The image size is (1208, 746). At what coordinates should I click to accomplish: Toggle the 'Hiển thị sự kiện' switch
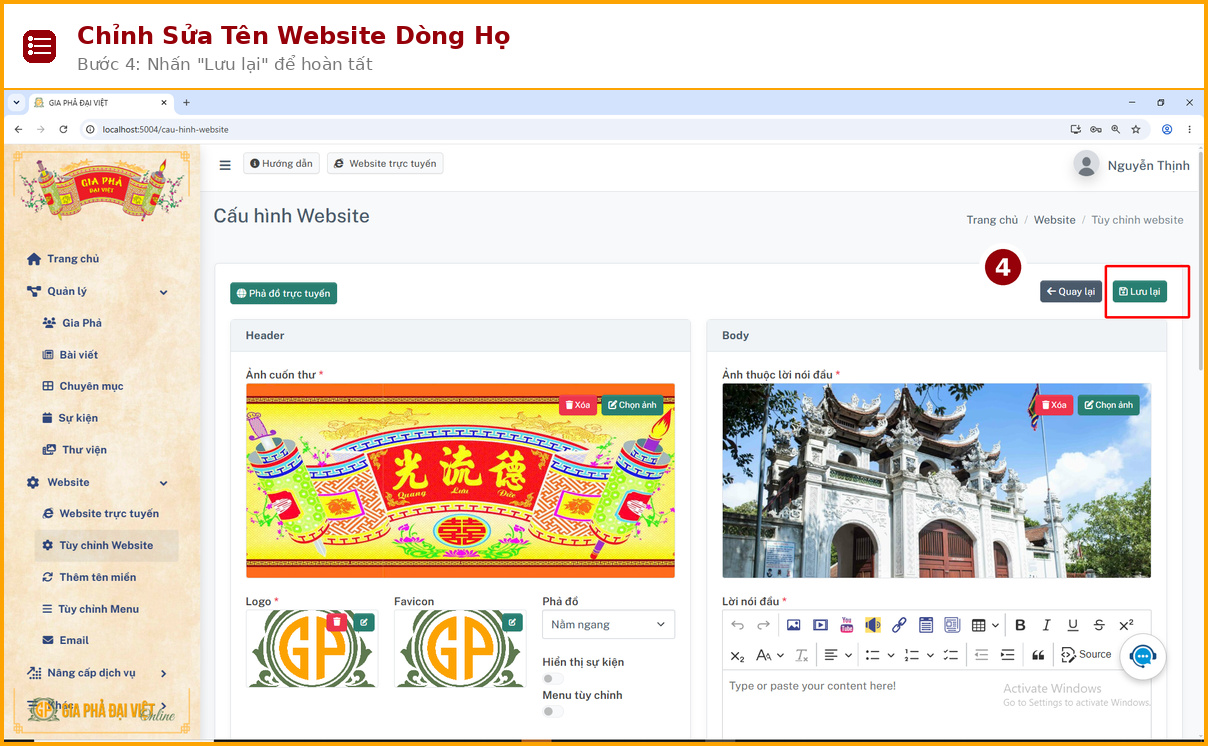point(553,679)
